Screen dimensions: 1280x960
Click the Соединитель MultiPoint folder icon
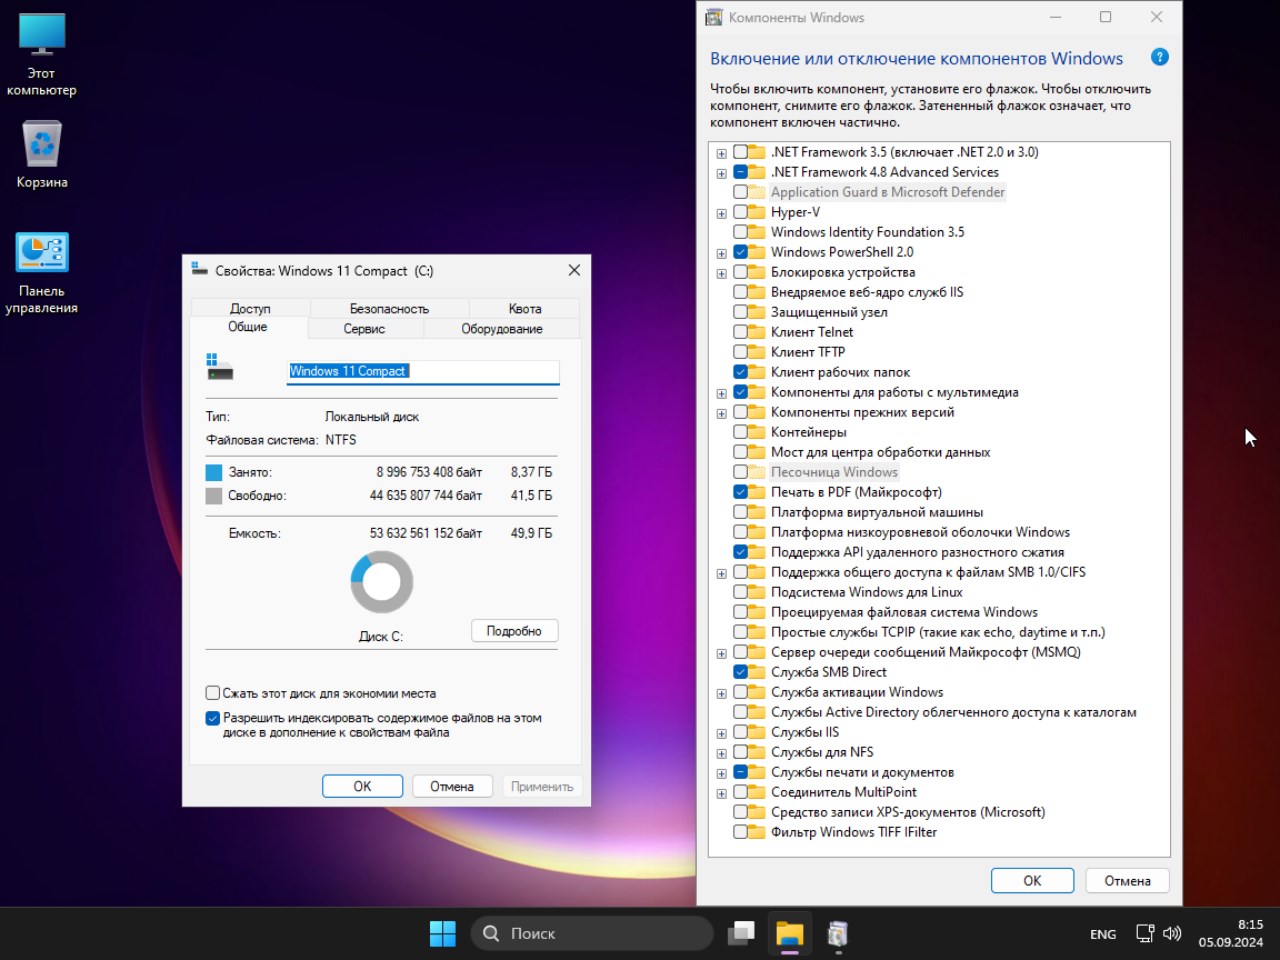[x=757, y=792]
